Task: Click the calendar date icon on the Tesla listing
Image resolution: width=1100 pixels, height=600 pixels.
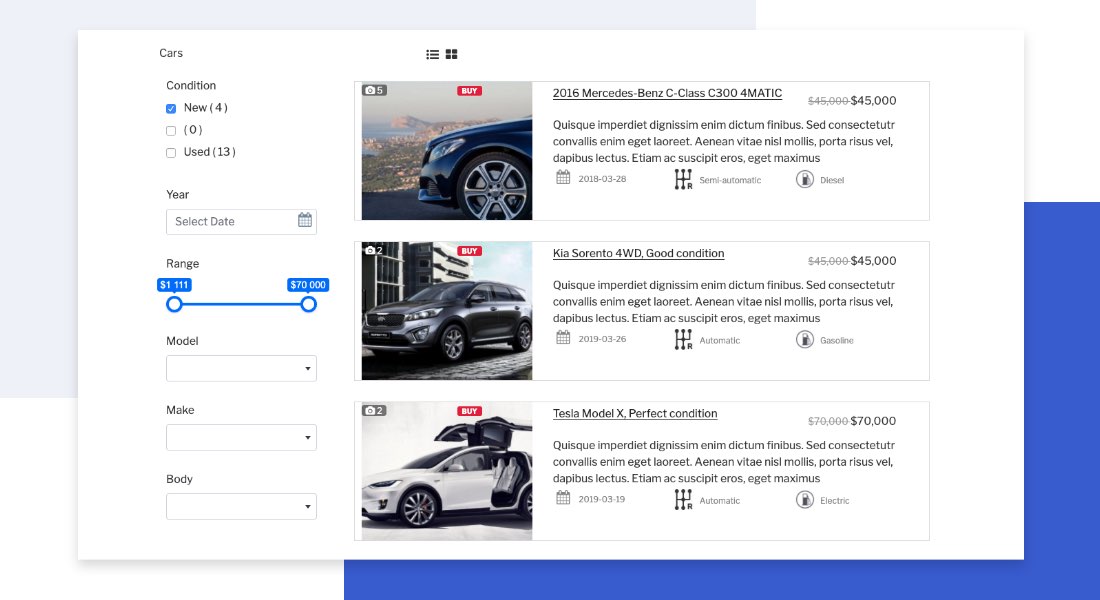Action: (x=562, y=498)
